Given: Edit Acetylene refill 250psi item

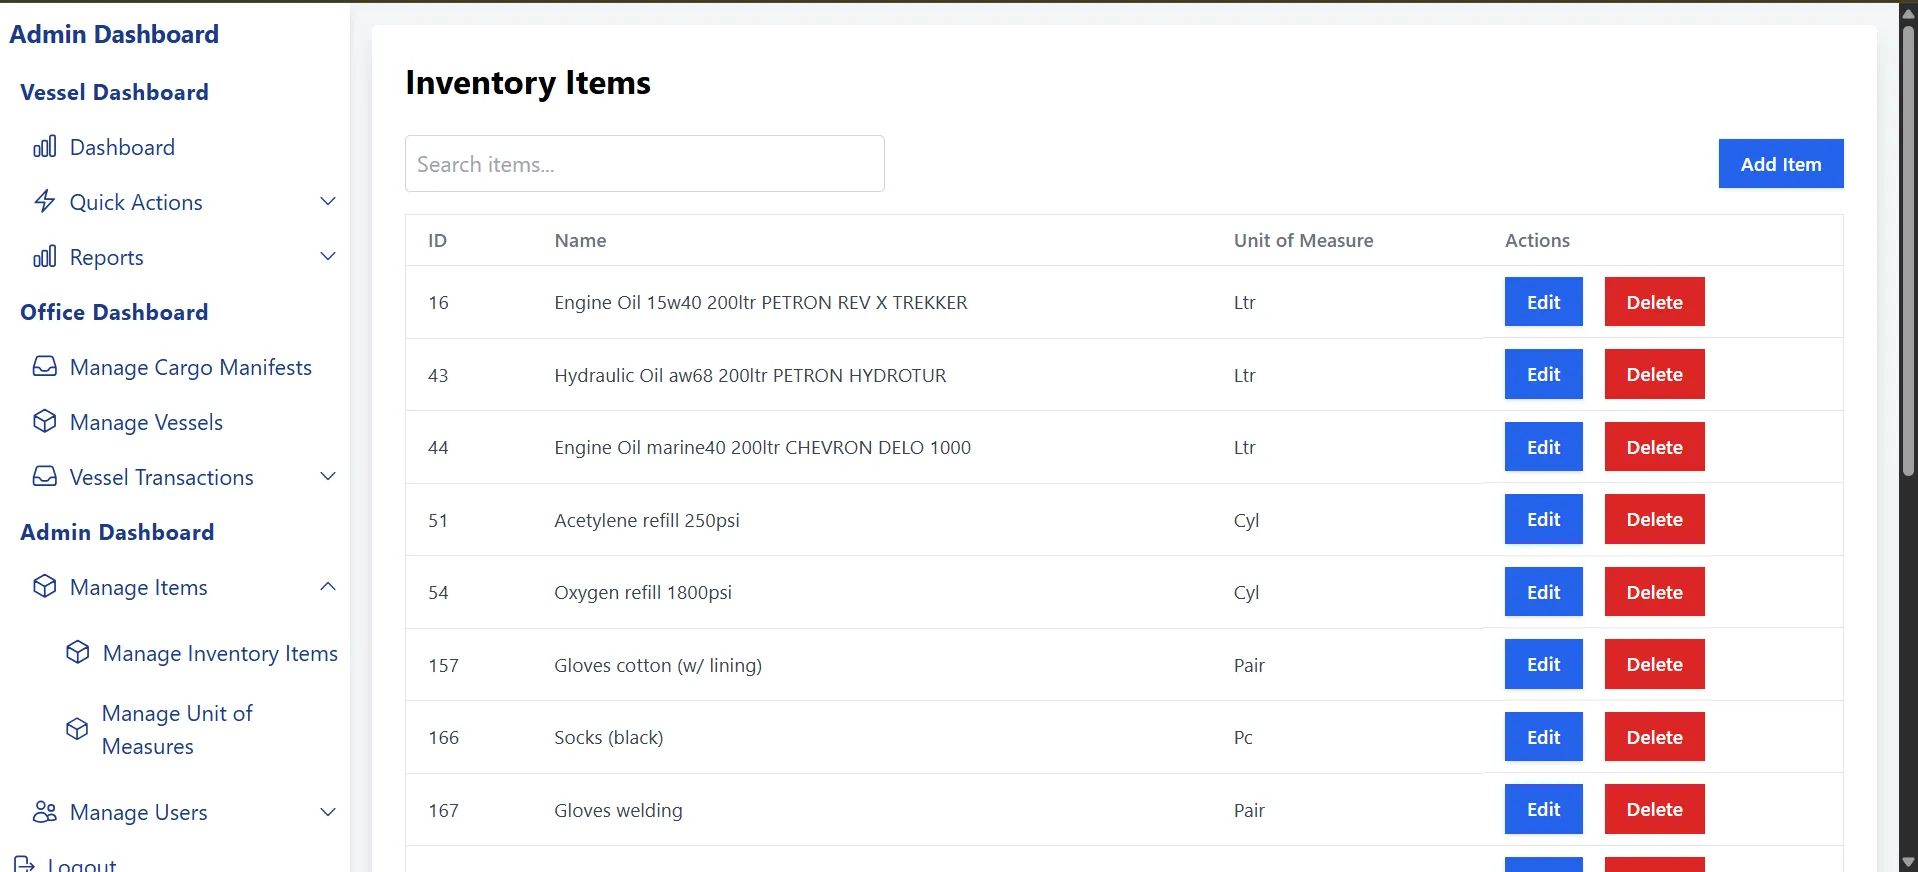Looking at the screenshot, I should click(1543, 519).
